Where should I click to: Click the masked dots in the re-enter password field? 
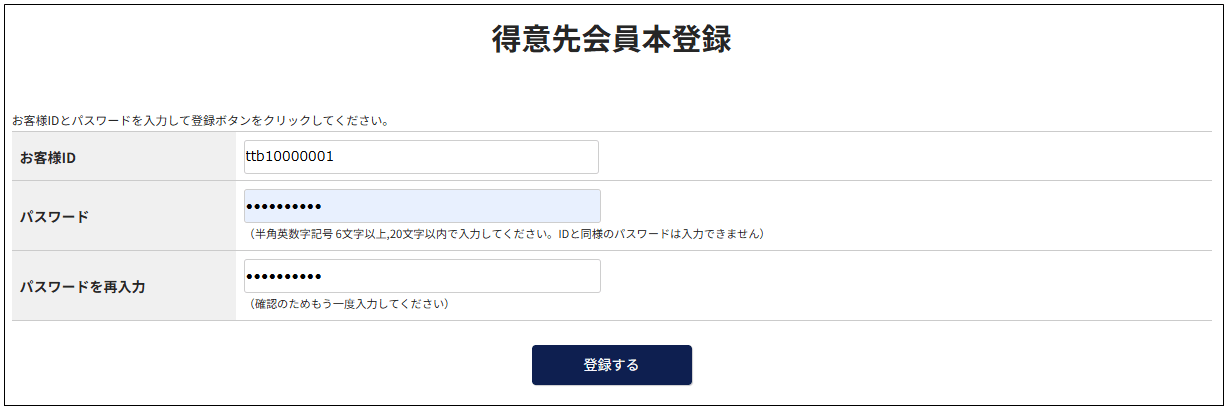284,277
